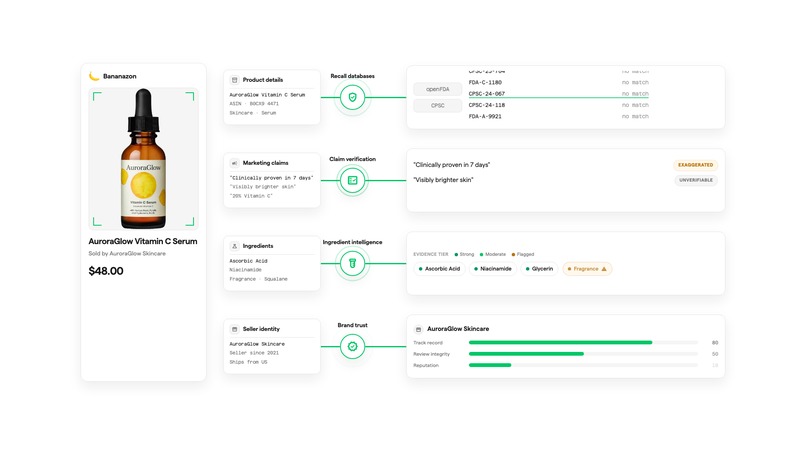Image resolution: width=806 pixels, height=453 pixels.
Task: Click the Strong evidence tier legend
Action: pyautogui.click(x=464, y=255)
